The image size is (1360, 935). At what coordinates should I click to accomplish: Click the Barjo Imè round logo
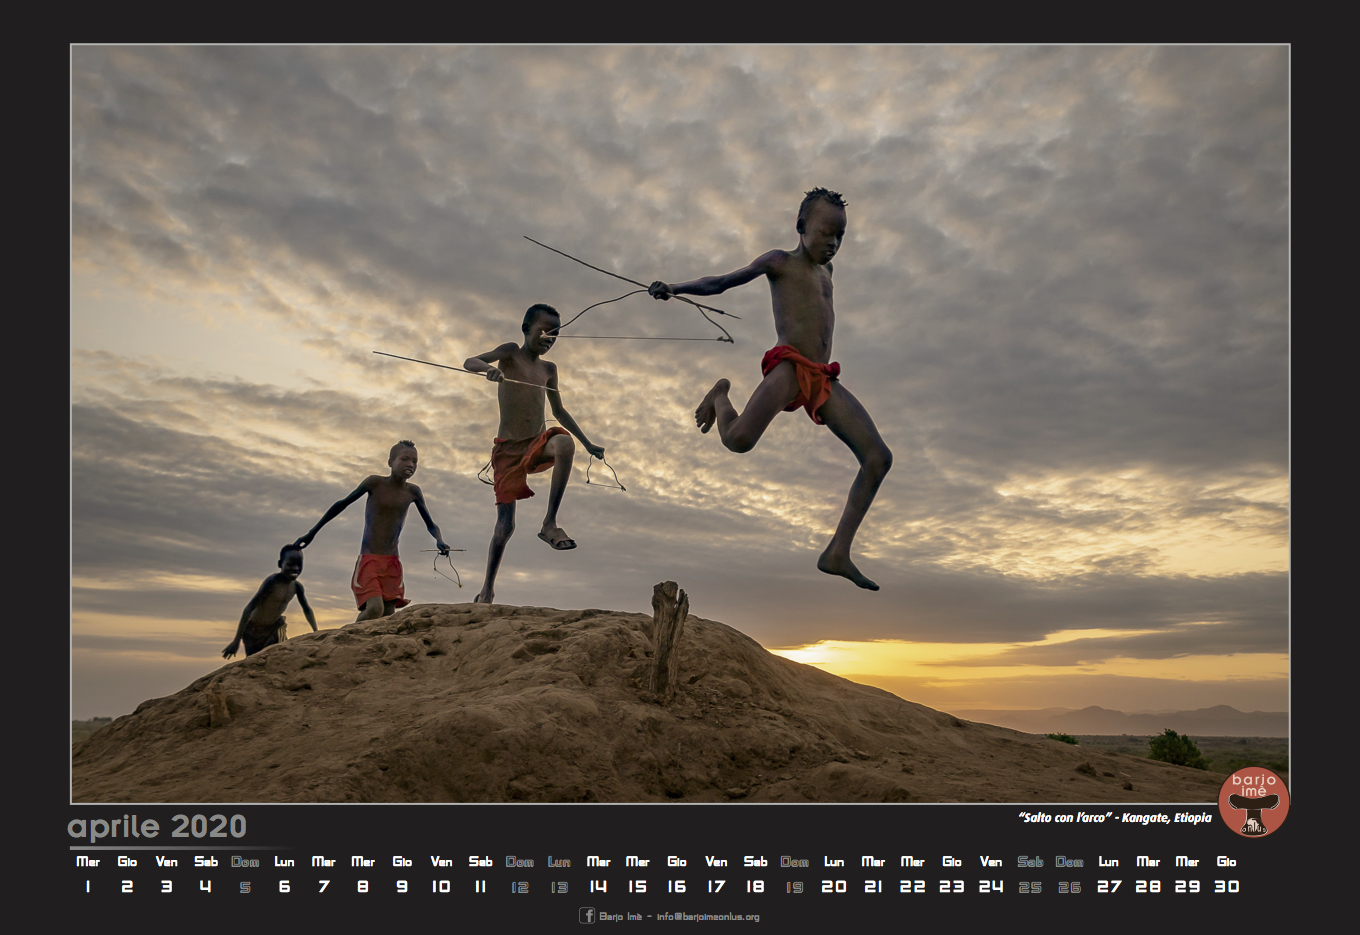[x=1253, y=801]
